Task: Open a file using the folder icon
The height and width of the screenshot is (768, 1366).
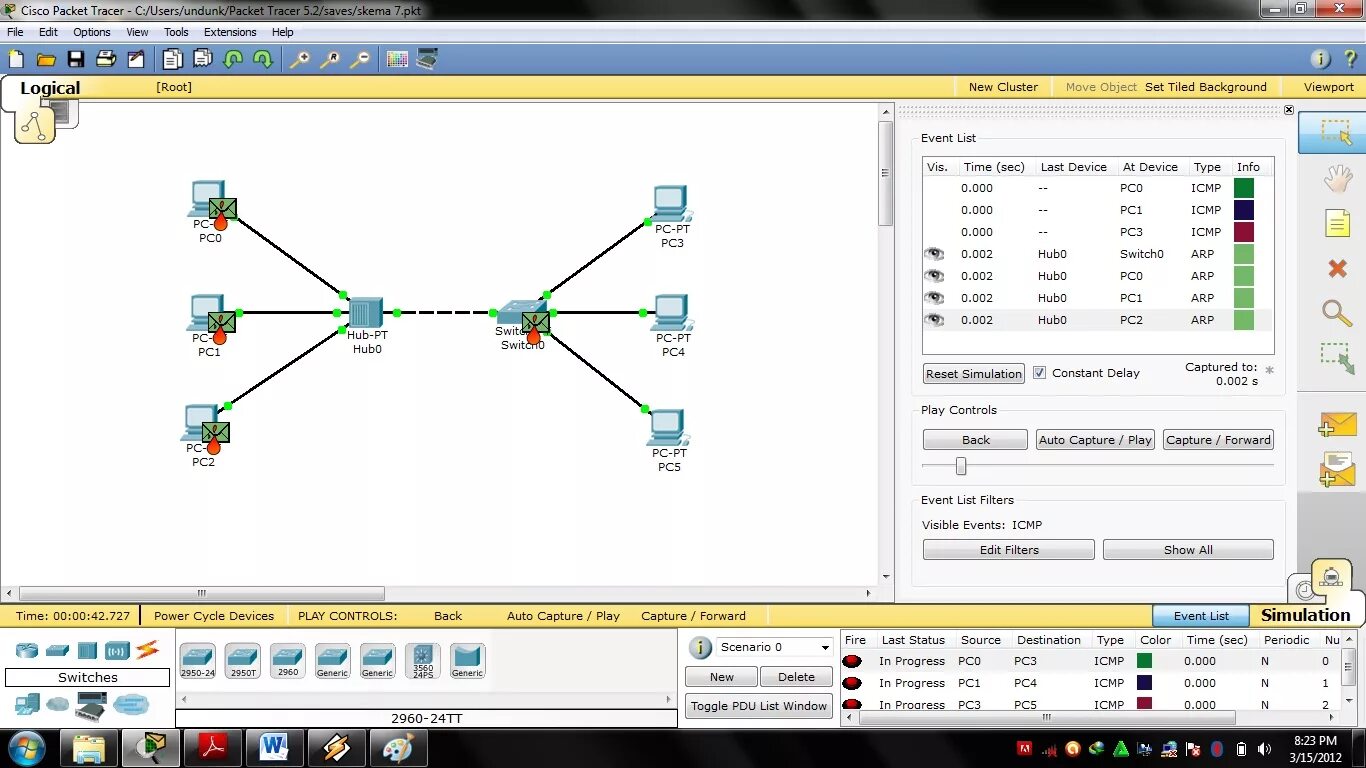Action: (x=46, y=59)
